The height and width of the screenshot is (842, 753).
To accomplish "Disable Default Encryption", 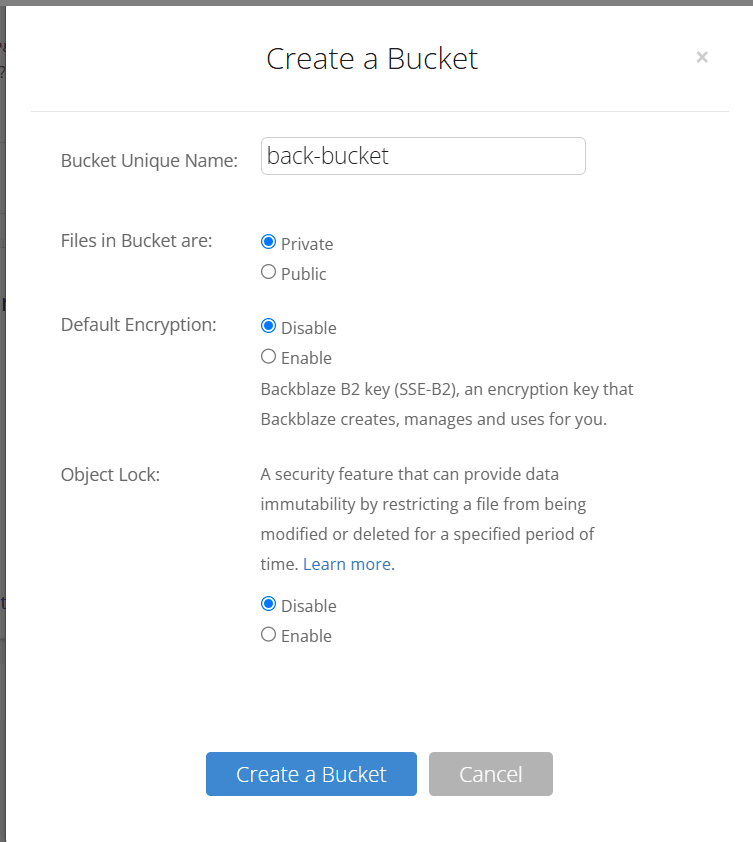I will click(x=268, y=324).
